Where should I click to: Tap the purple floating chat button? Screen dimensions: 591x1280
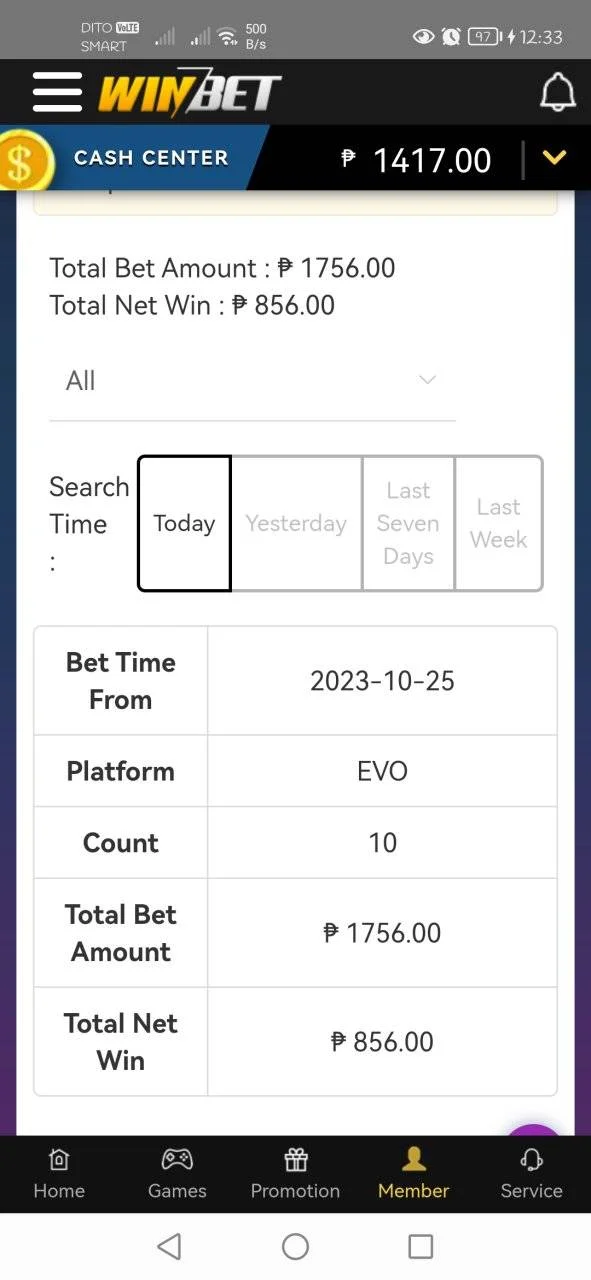[533, 1130]
